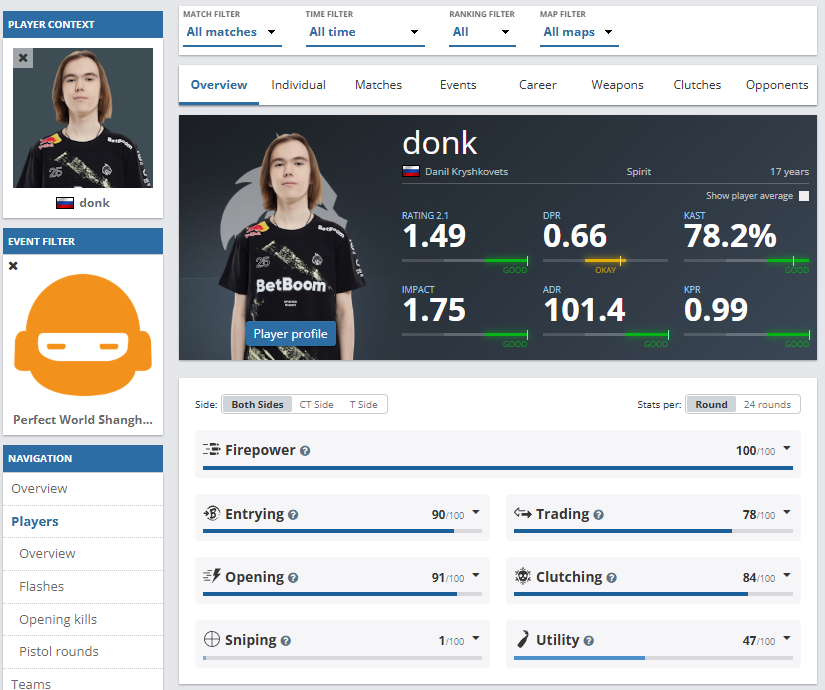Click the Utility grenade icon
The height and width of the screenshot is (690, 825).
click(x=522, y=639)
